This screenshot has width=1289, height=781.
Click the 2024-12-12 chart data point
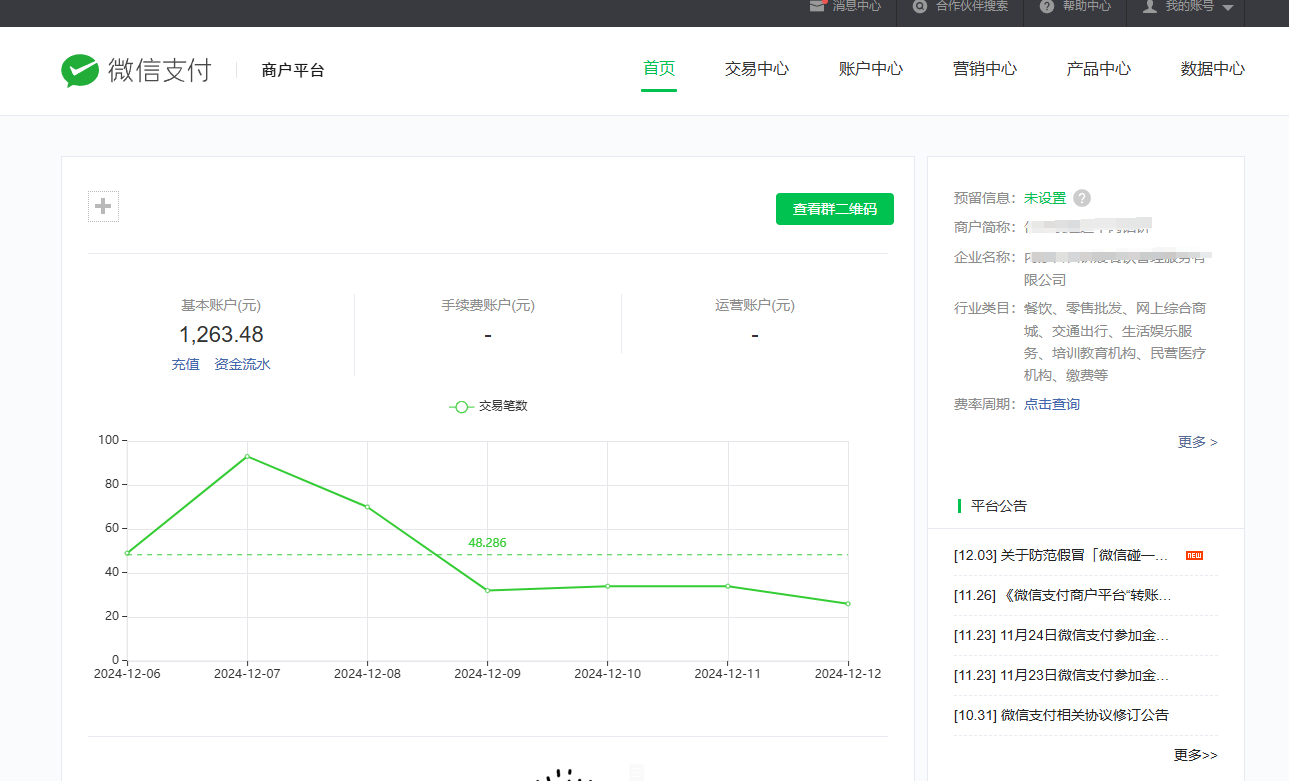[848, 603]
